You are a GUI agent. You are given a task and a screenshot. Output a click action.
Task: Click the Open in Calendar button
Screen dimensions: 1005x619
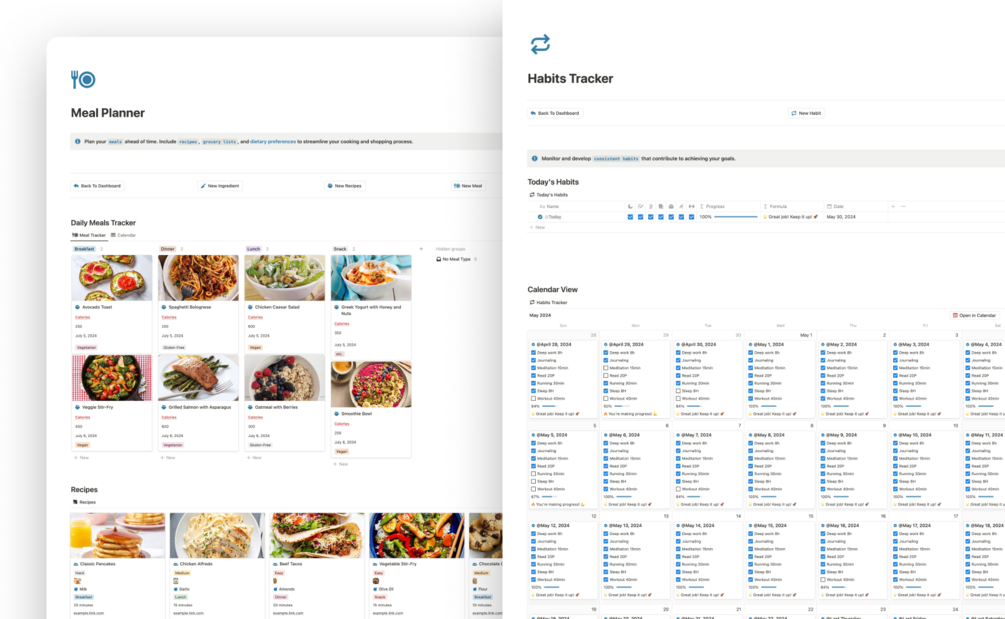pos(974,315)
